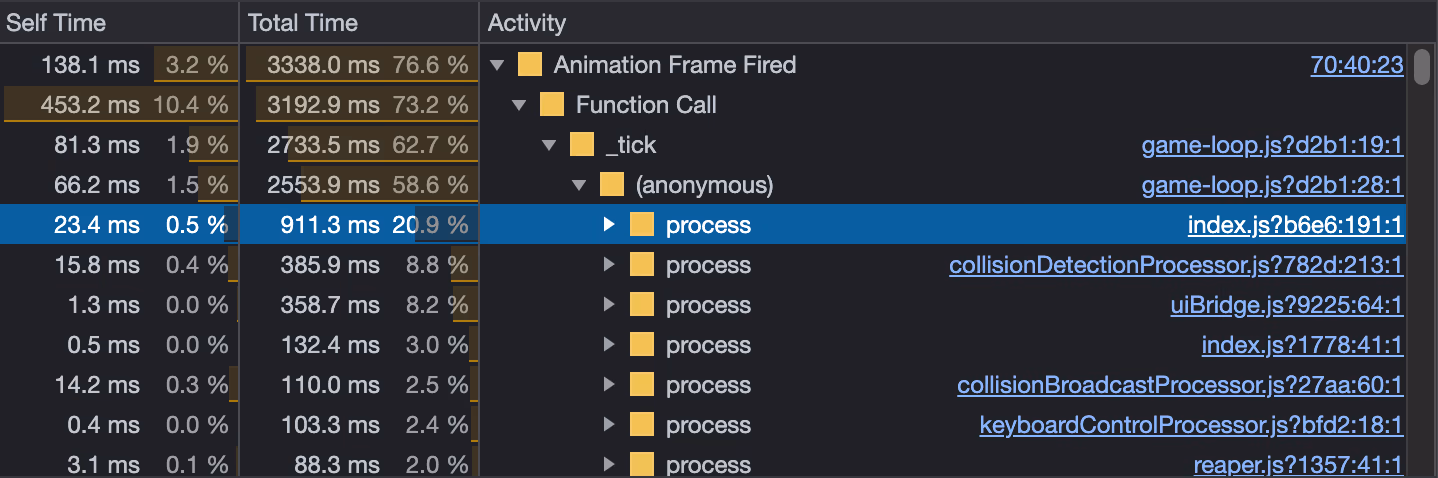Screen dimensions: 1438x478
Task: Click yellow icon of keyboardControlProcessor process row
Action: tap(642, 425)
